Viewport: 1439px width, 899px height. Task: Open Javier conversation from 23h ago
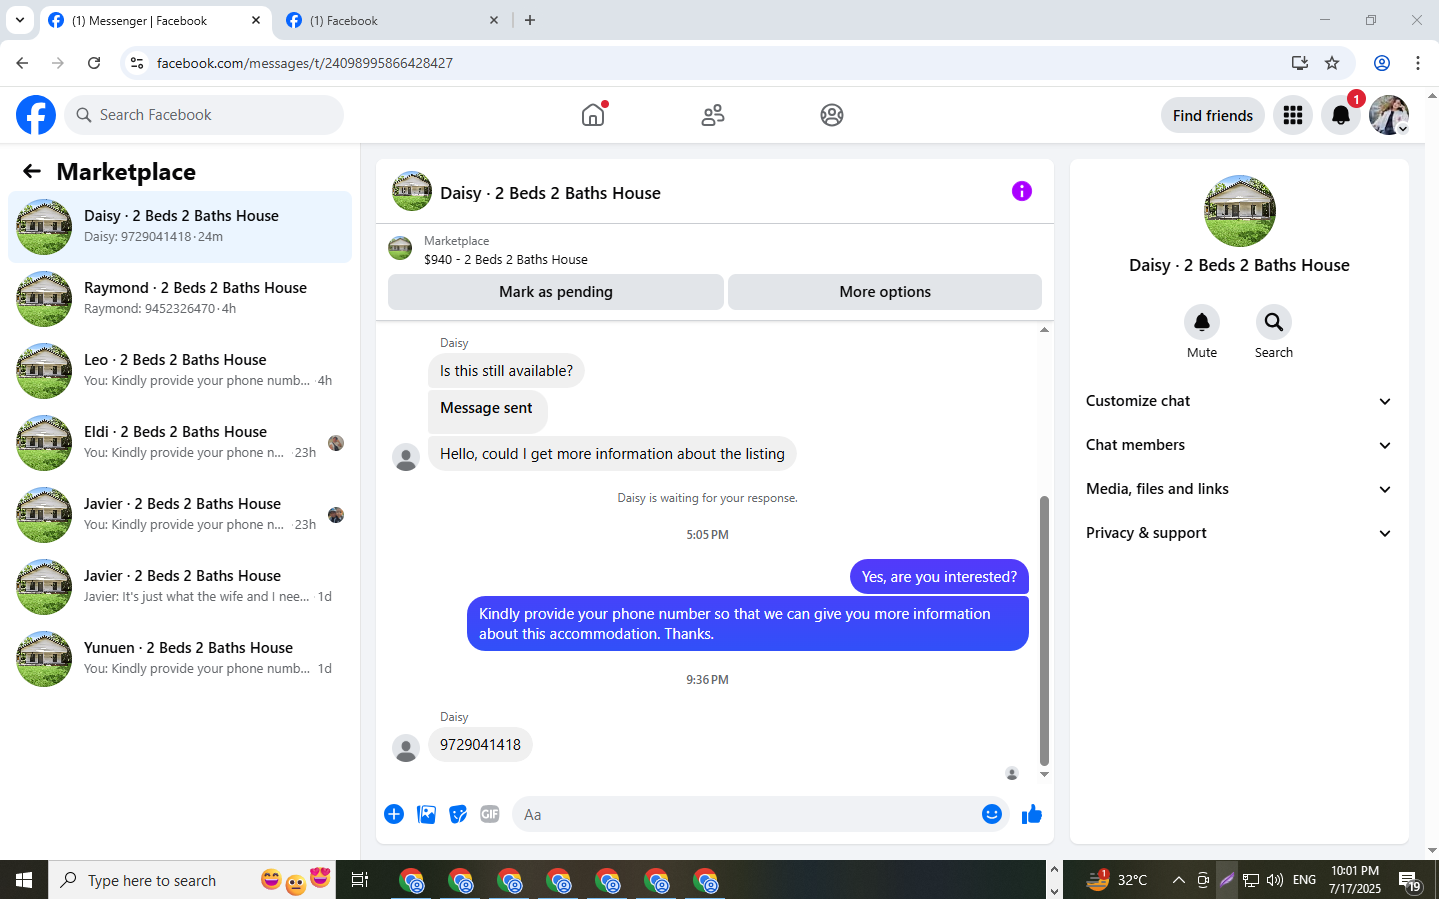coord(180,515)
